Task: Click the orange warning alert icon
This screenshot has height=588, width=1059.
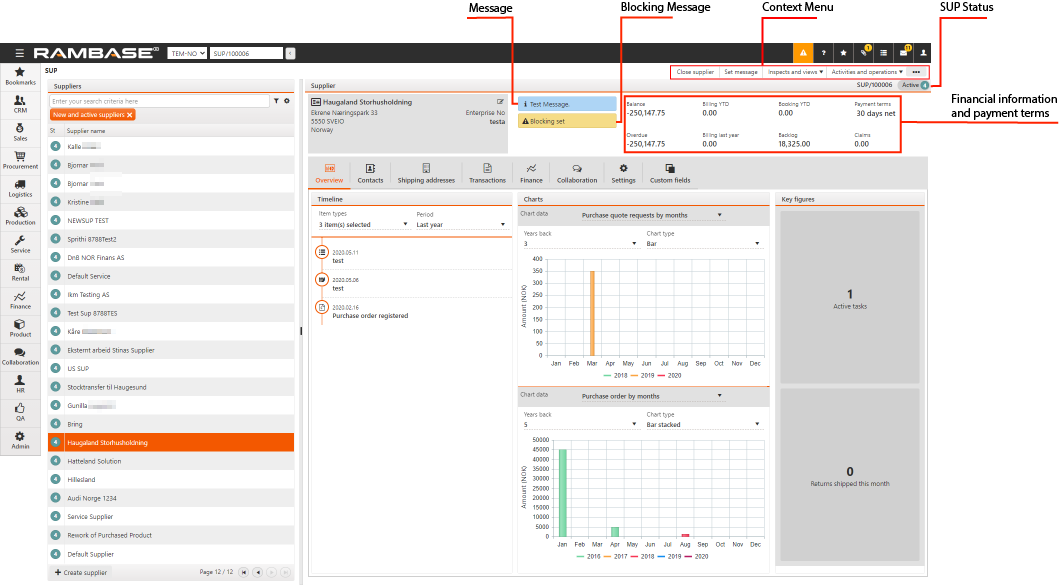Action: pos(802,53)
